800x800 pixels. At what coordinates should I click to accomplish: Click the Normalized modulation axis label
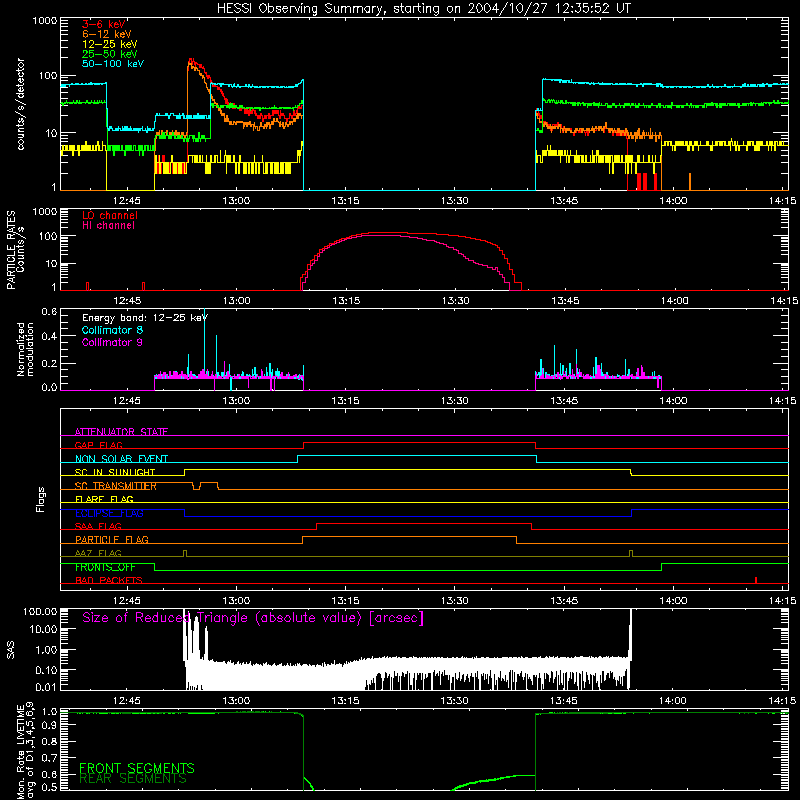click(x=26, y=349)
